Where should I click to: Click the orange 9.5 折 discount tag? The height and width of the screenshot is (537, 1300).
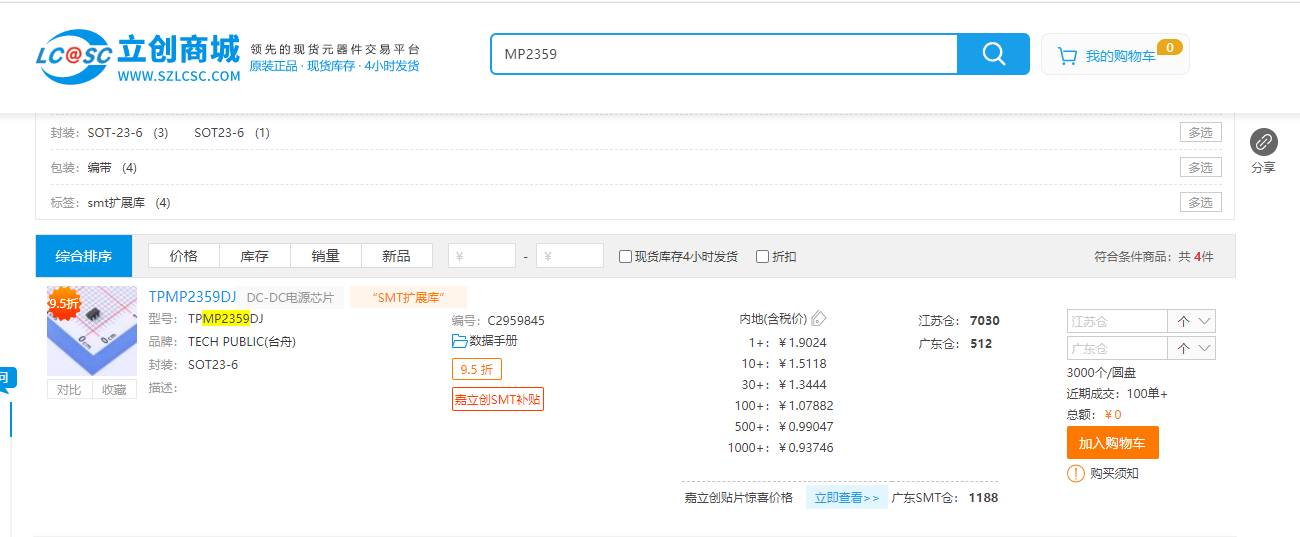476,369
